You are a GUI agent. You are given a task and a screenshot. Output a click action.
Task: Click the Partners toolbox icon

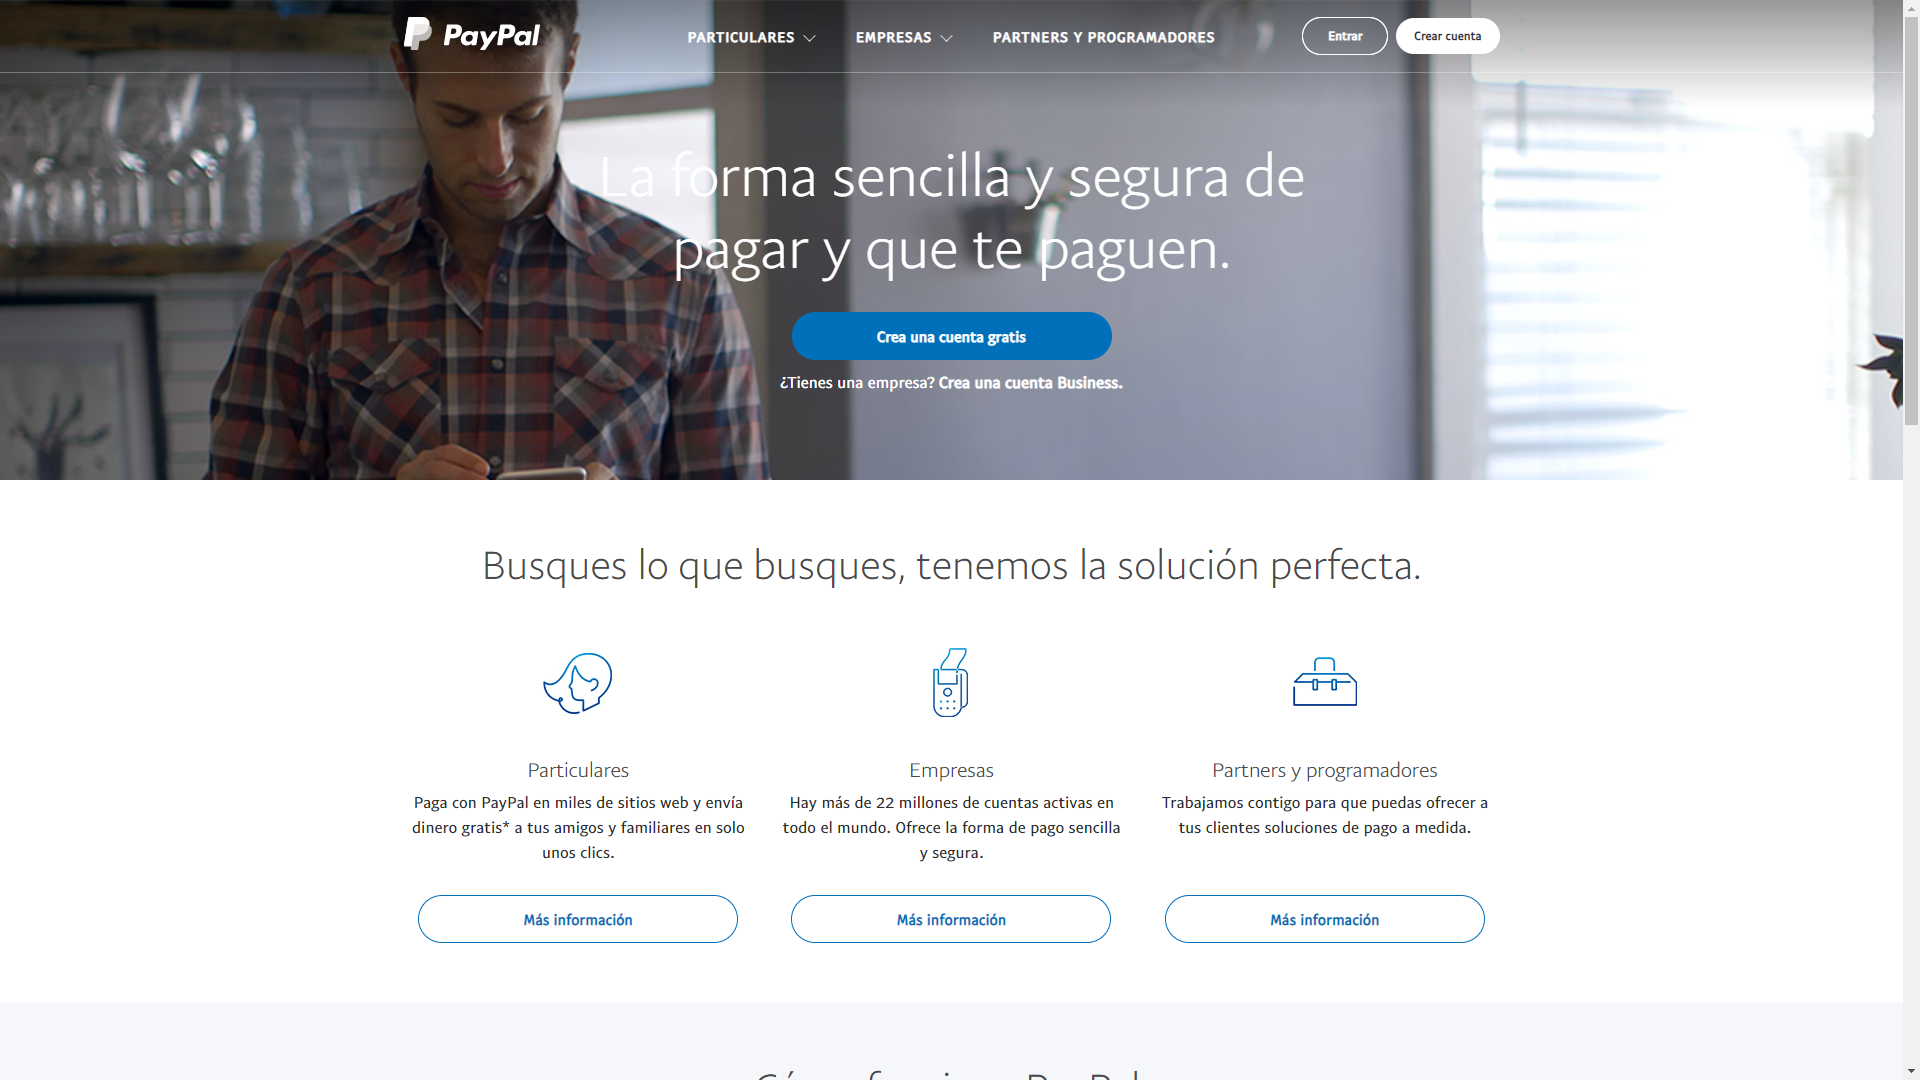1325,682
